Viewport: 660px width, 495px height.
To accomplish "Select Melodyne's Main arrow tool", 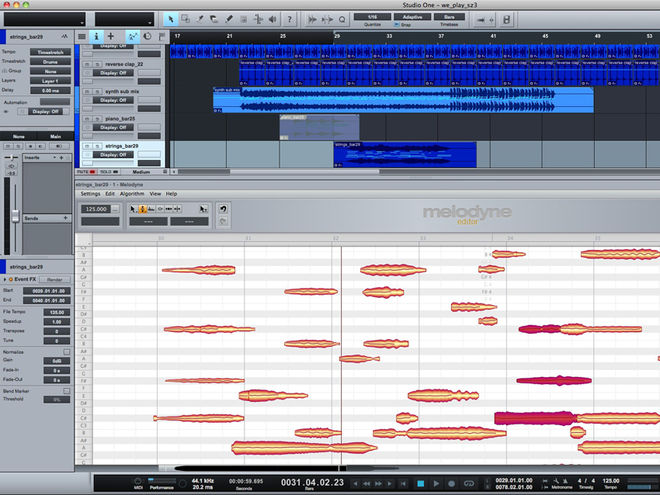I will point(133,209).
